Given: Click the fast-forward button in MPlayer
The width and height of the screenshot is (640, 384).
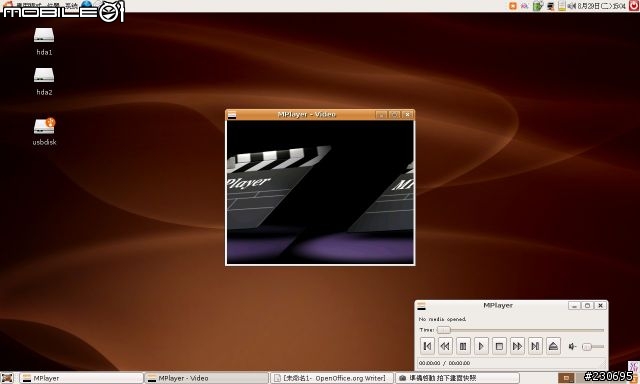Looking at the screenshot, I should coord(517,346).
